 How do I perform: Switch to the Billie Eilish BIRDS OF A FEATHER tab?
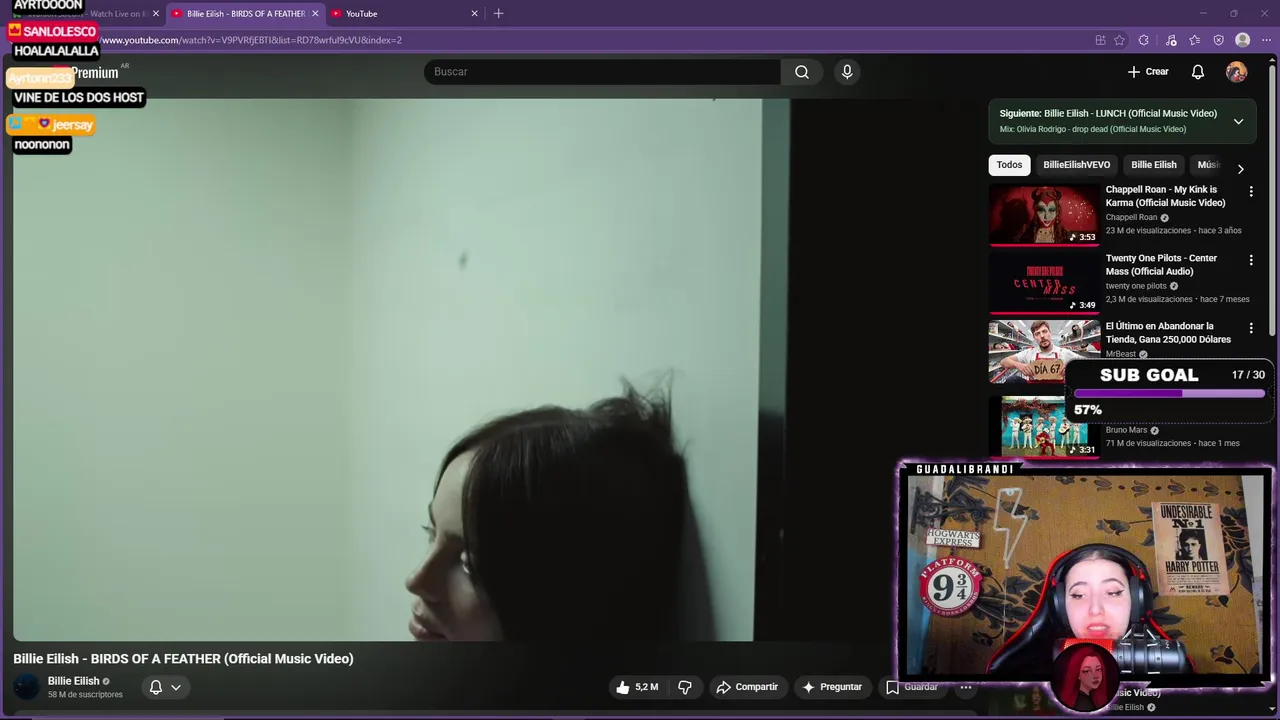click(x=245, y=14)
